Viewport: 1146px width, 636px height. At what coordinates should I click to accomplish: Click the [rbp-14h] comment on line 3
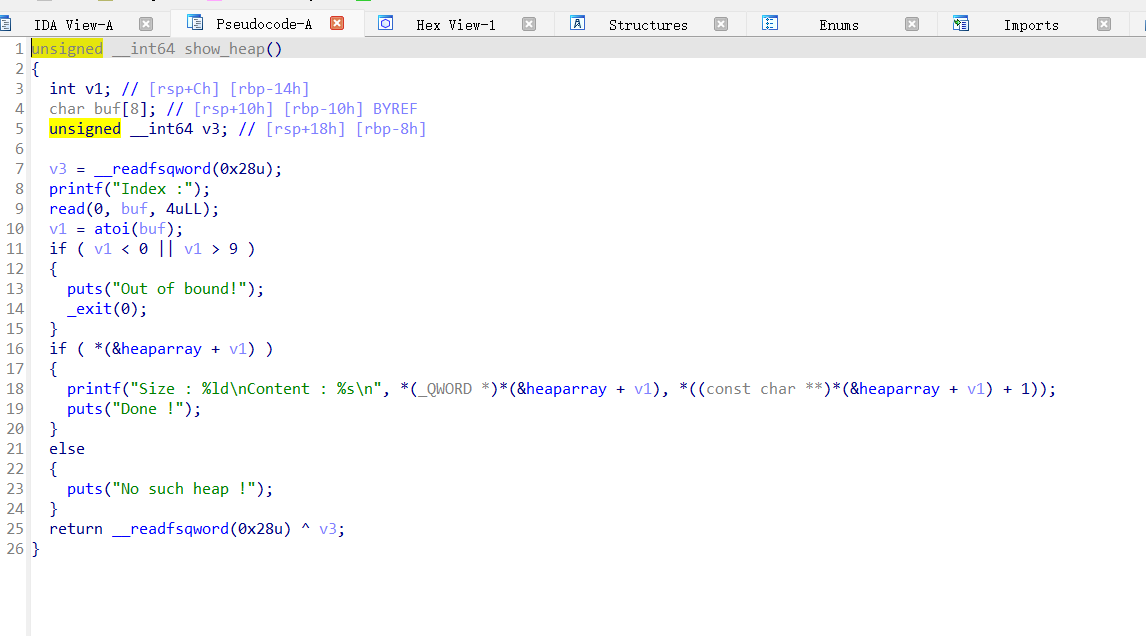point(269,89)
